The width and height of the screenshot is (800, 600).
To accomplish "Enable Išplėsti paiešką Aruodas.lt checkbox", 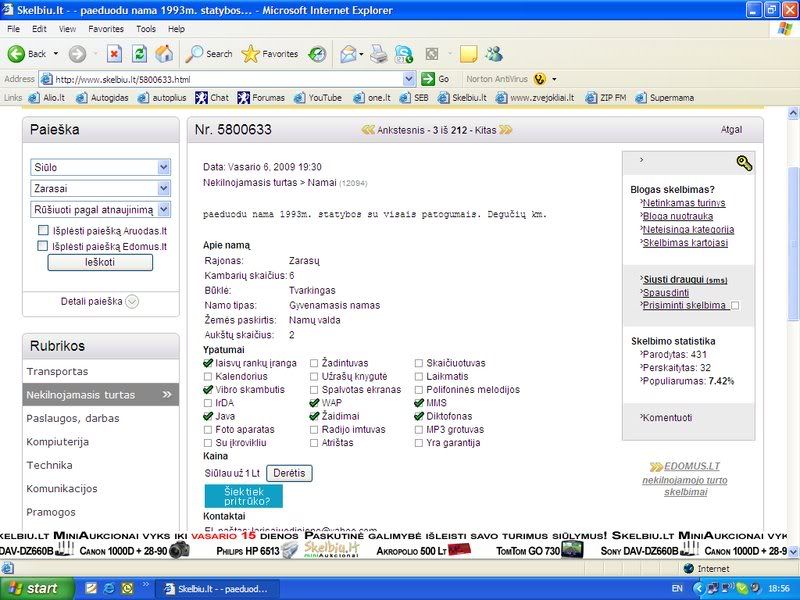I will click(43, 230).
